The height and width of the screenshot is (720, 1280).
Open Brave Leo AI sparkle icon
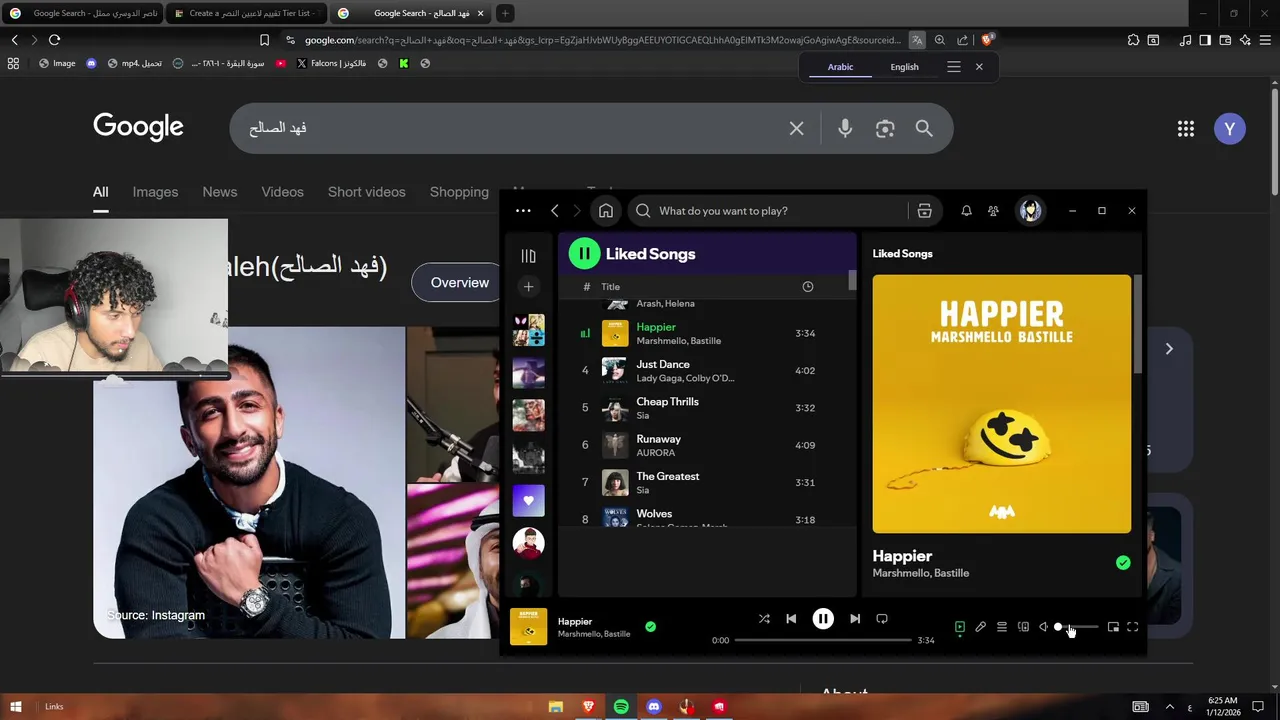coord(1245,40)
